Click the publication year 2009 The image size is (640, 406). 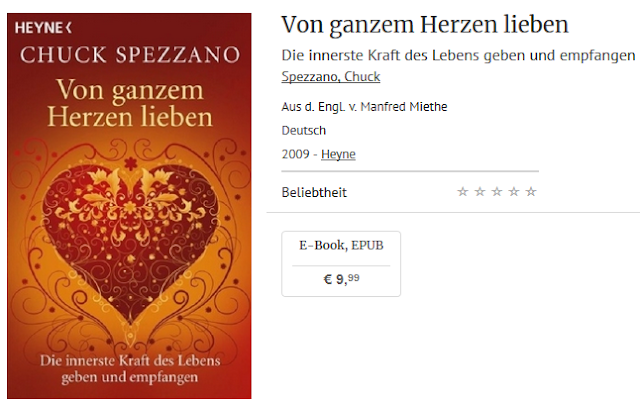[x=296, y=154]
